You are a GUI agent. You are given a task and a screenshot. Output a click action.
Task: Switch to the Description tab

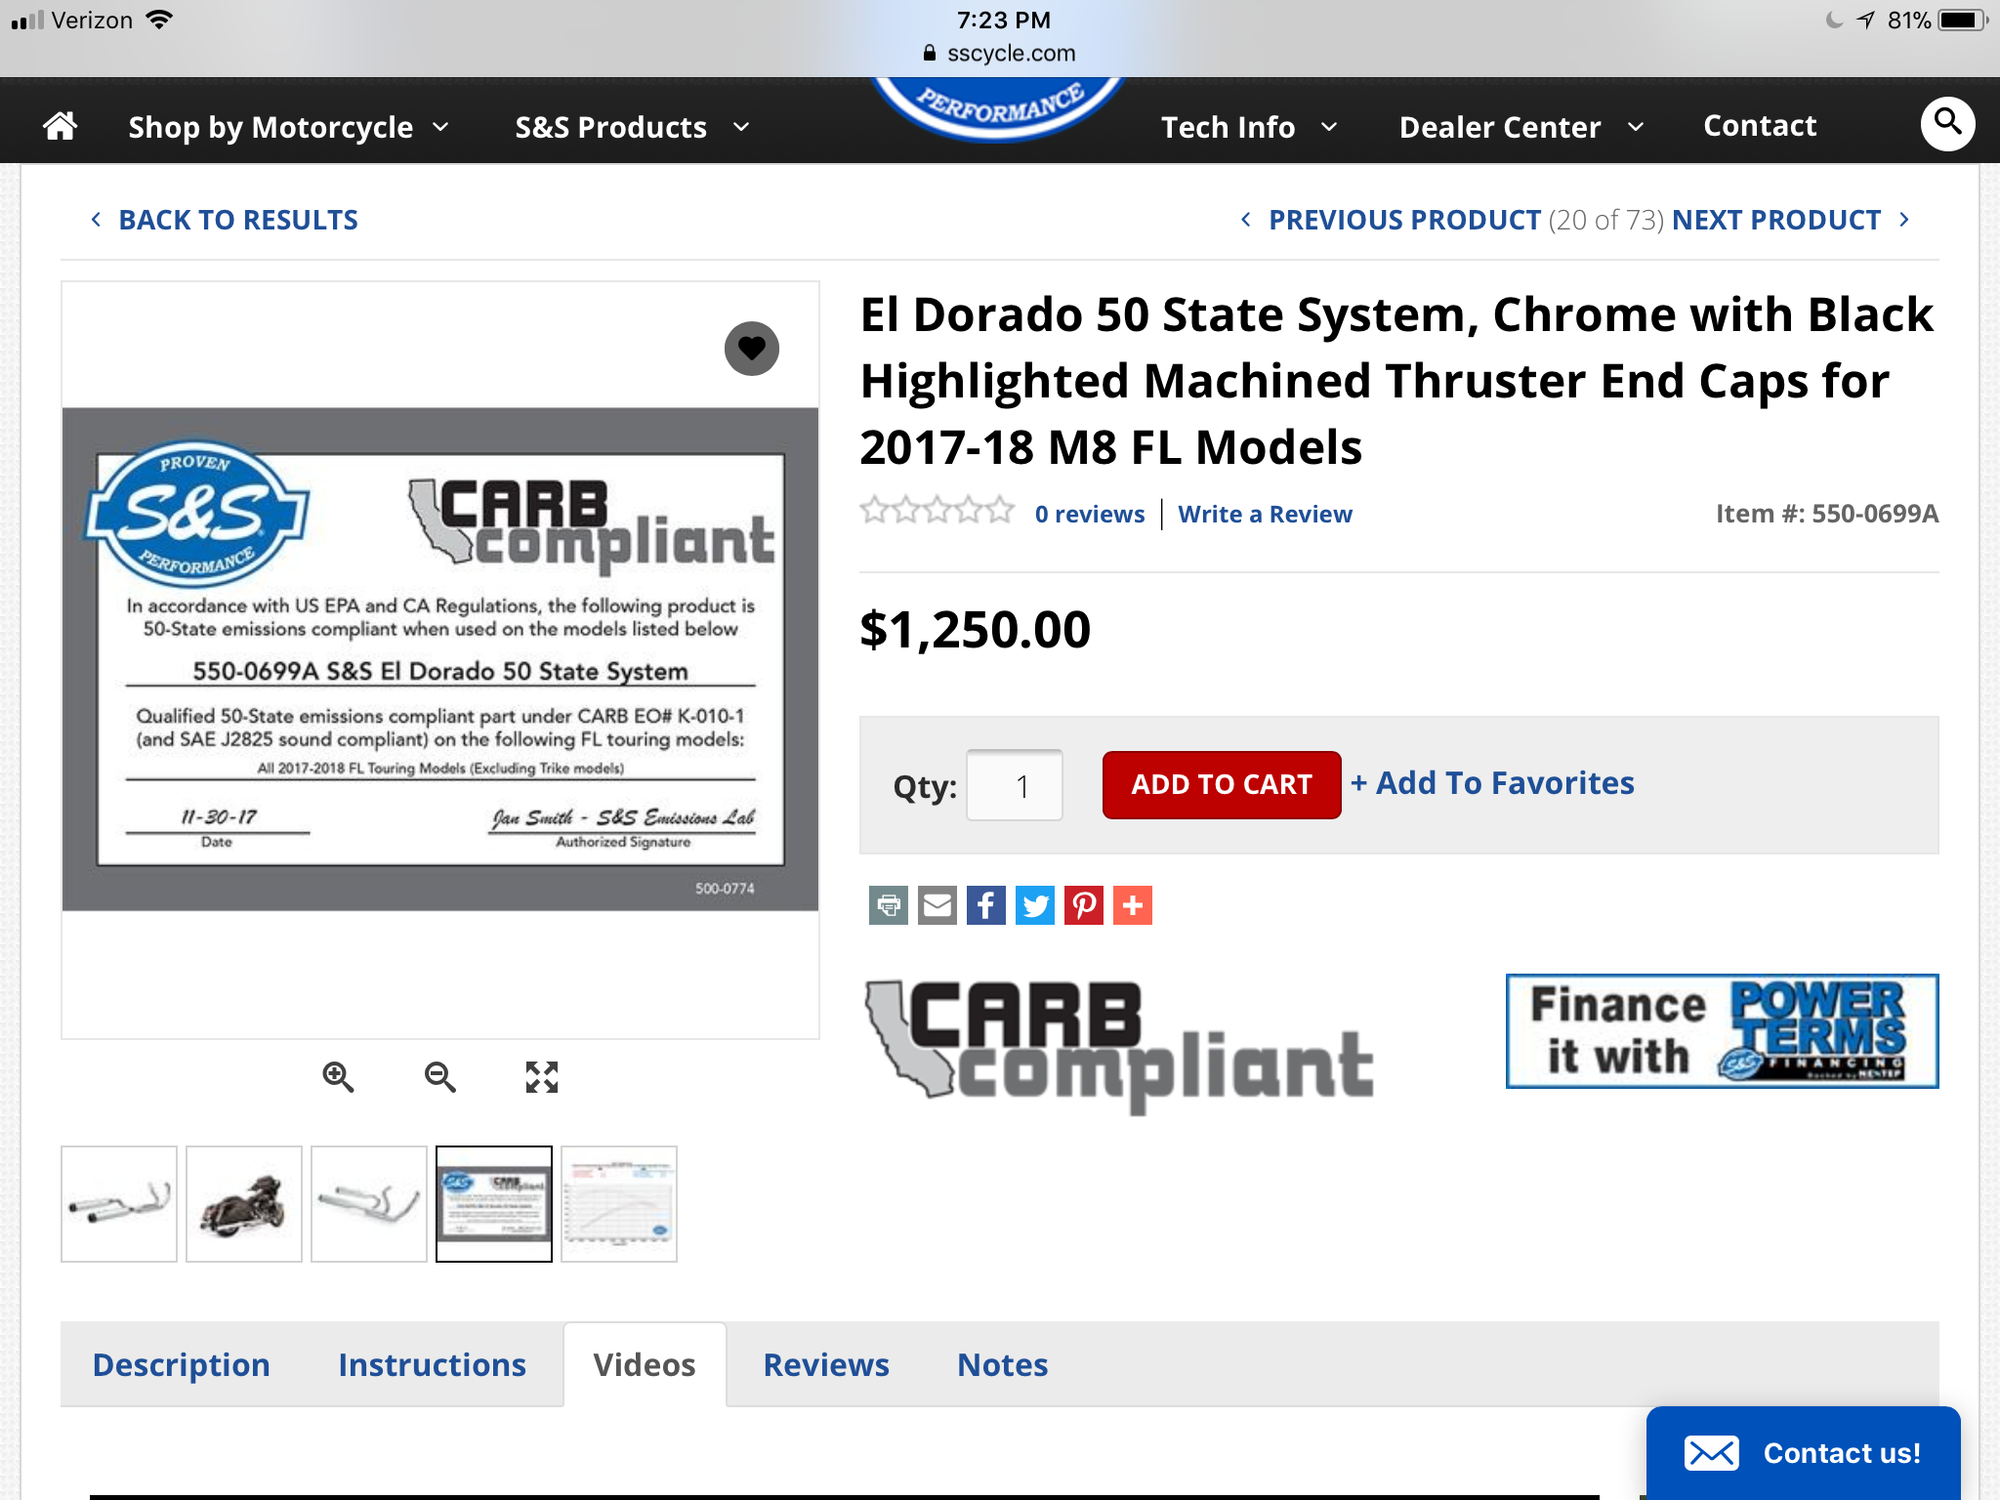coord(181,1365)
